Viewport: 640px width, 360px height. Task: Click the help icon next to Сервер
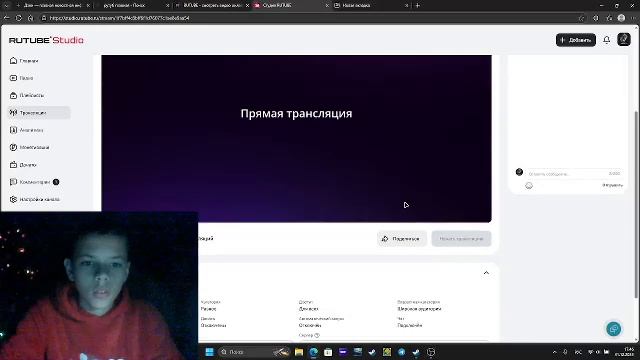pos(317,335)
